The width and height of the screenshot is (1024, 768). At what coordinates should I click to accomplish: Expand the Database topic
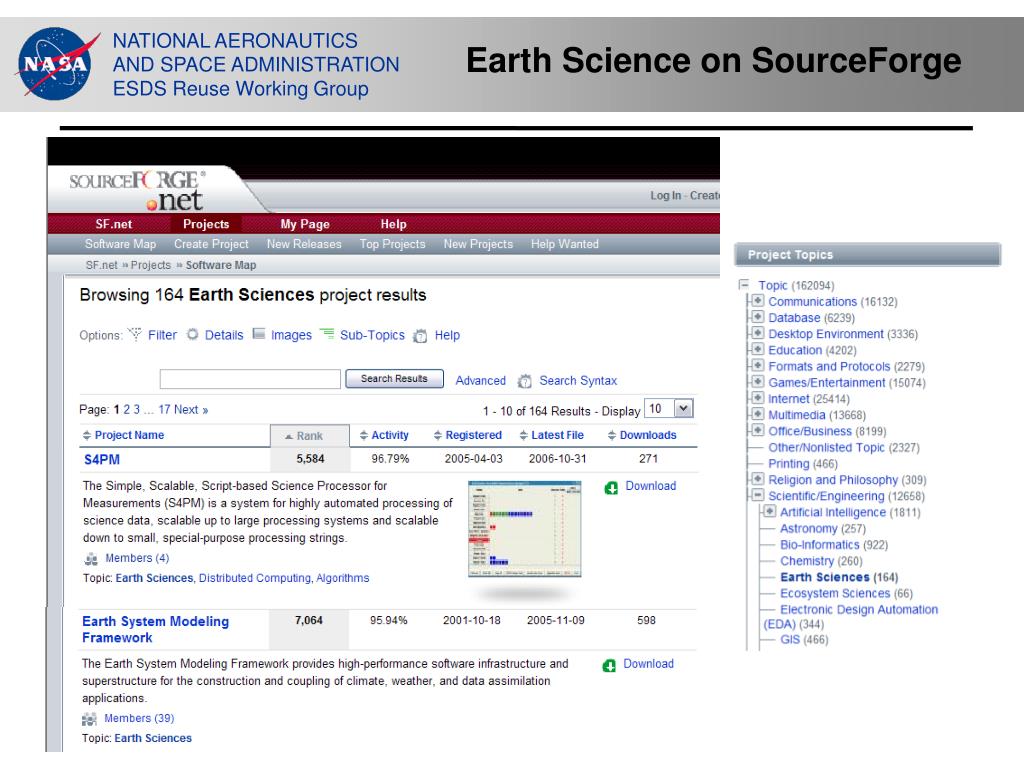[758, 317]
